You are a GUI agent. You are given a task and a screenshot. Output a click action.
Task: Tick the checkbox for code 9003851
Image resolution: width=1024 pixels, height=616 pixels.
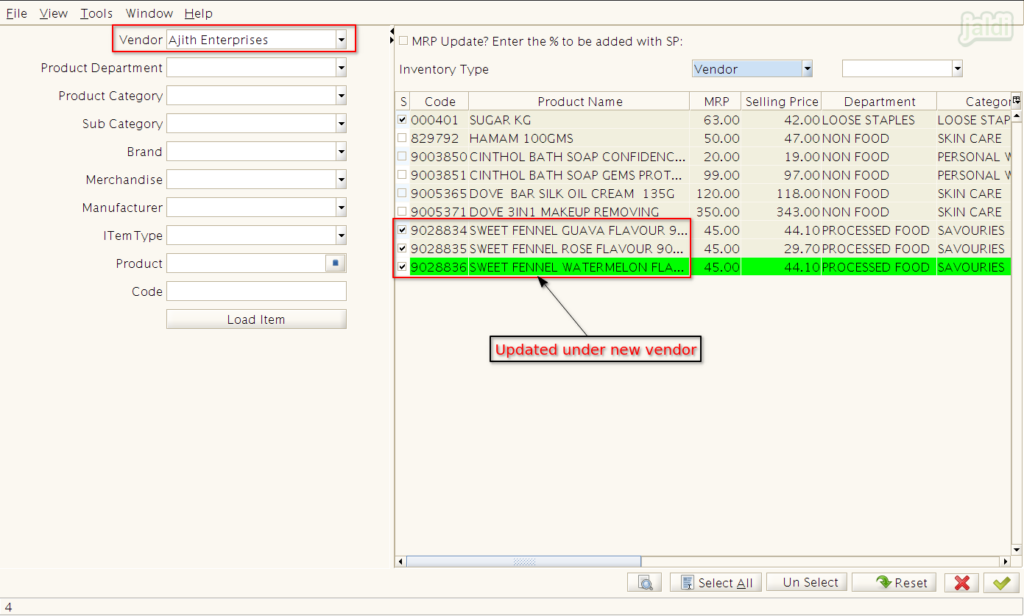[402, 174]
